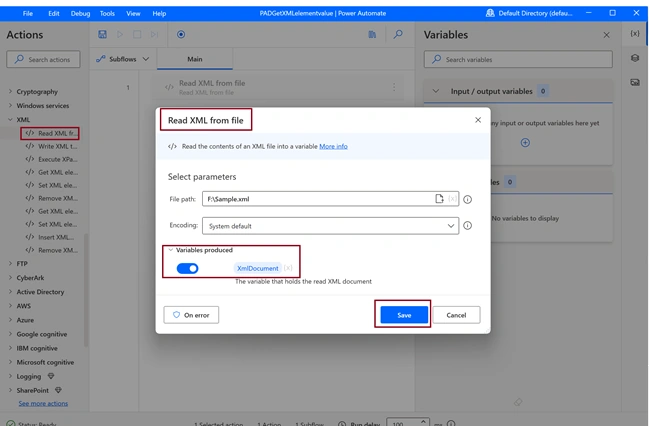
Task: Open the Subflows dropdown
Action: [122, 59]
